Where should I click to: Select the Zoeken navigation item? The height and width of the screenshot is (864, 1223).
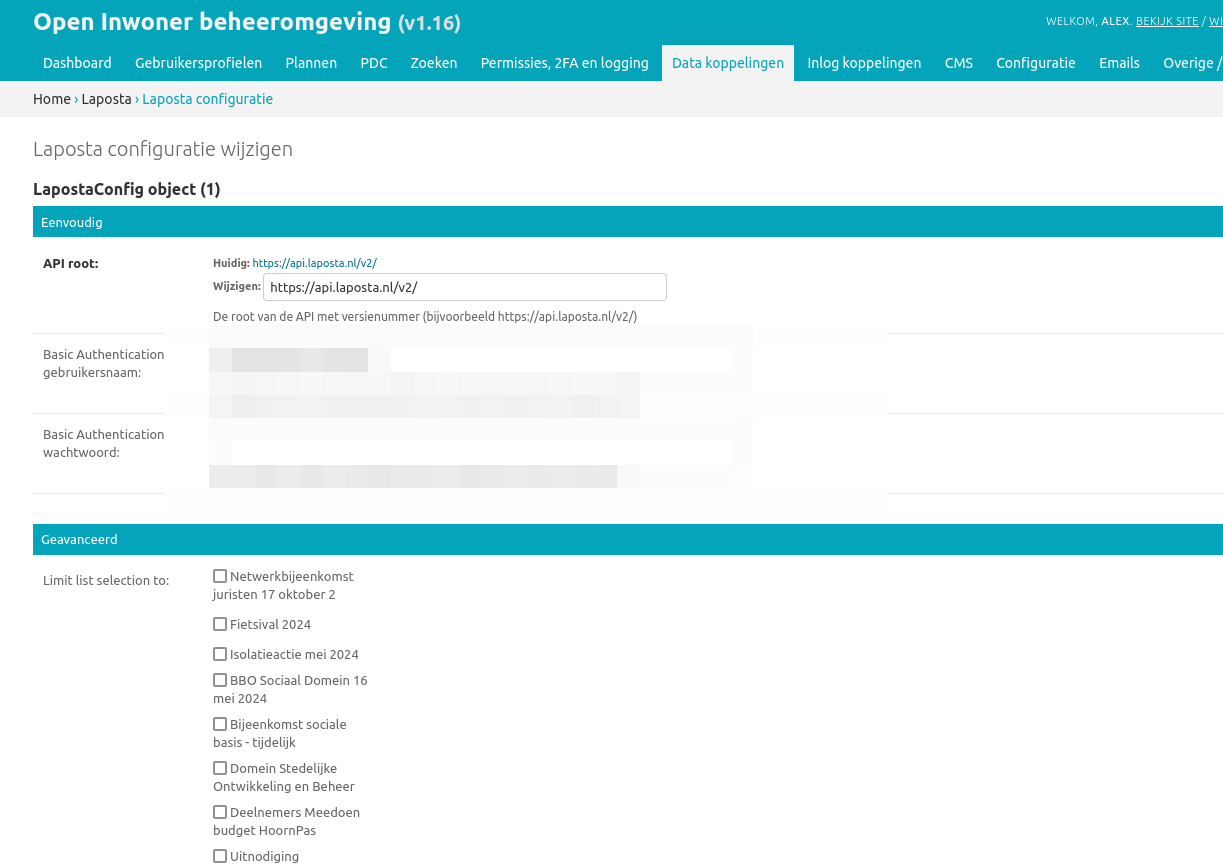(434, 63)
